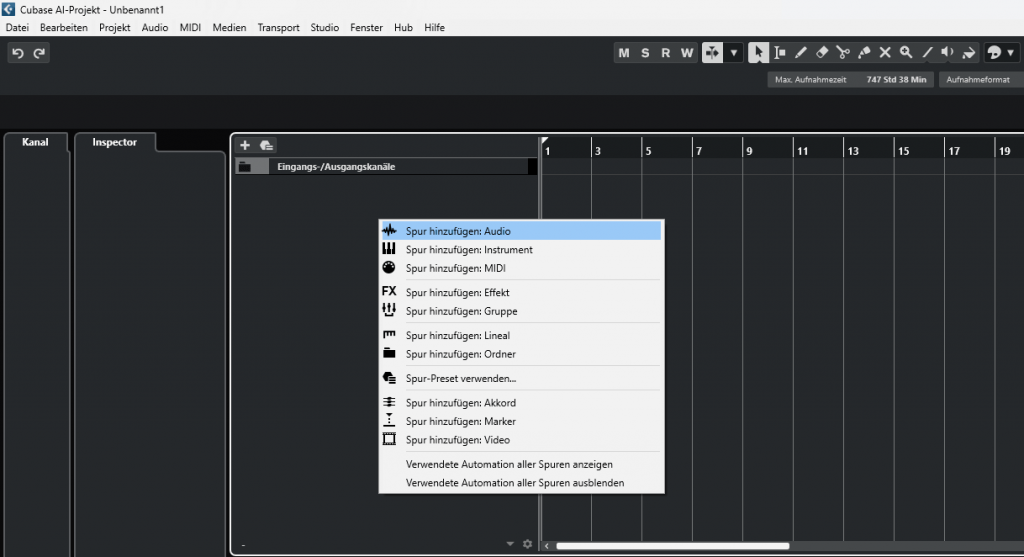Choose Spur hinzufügen: Lineal
Viewport: 1024px width, 557px height.
[521, 336]
